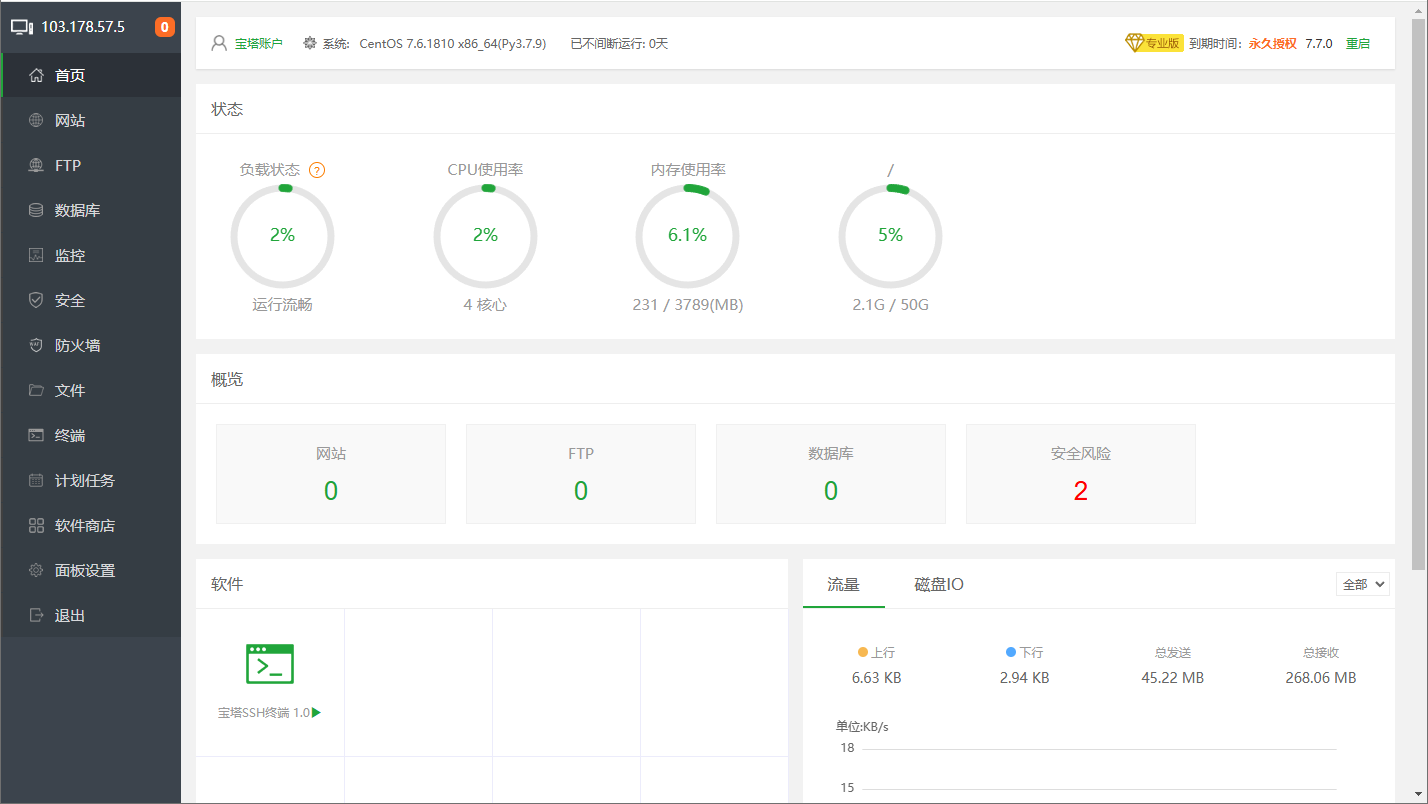
Task: Open the 数据库 (Database) section
Action: point(78,209)
